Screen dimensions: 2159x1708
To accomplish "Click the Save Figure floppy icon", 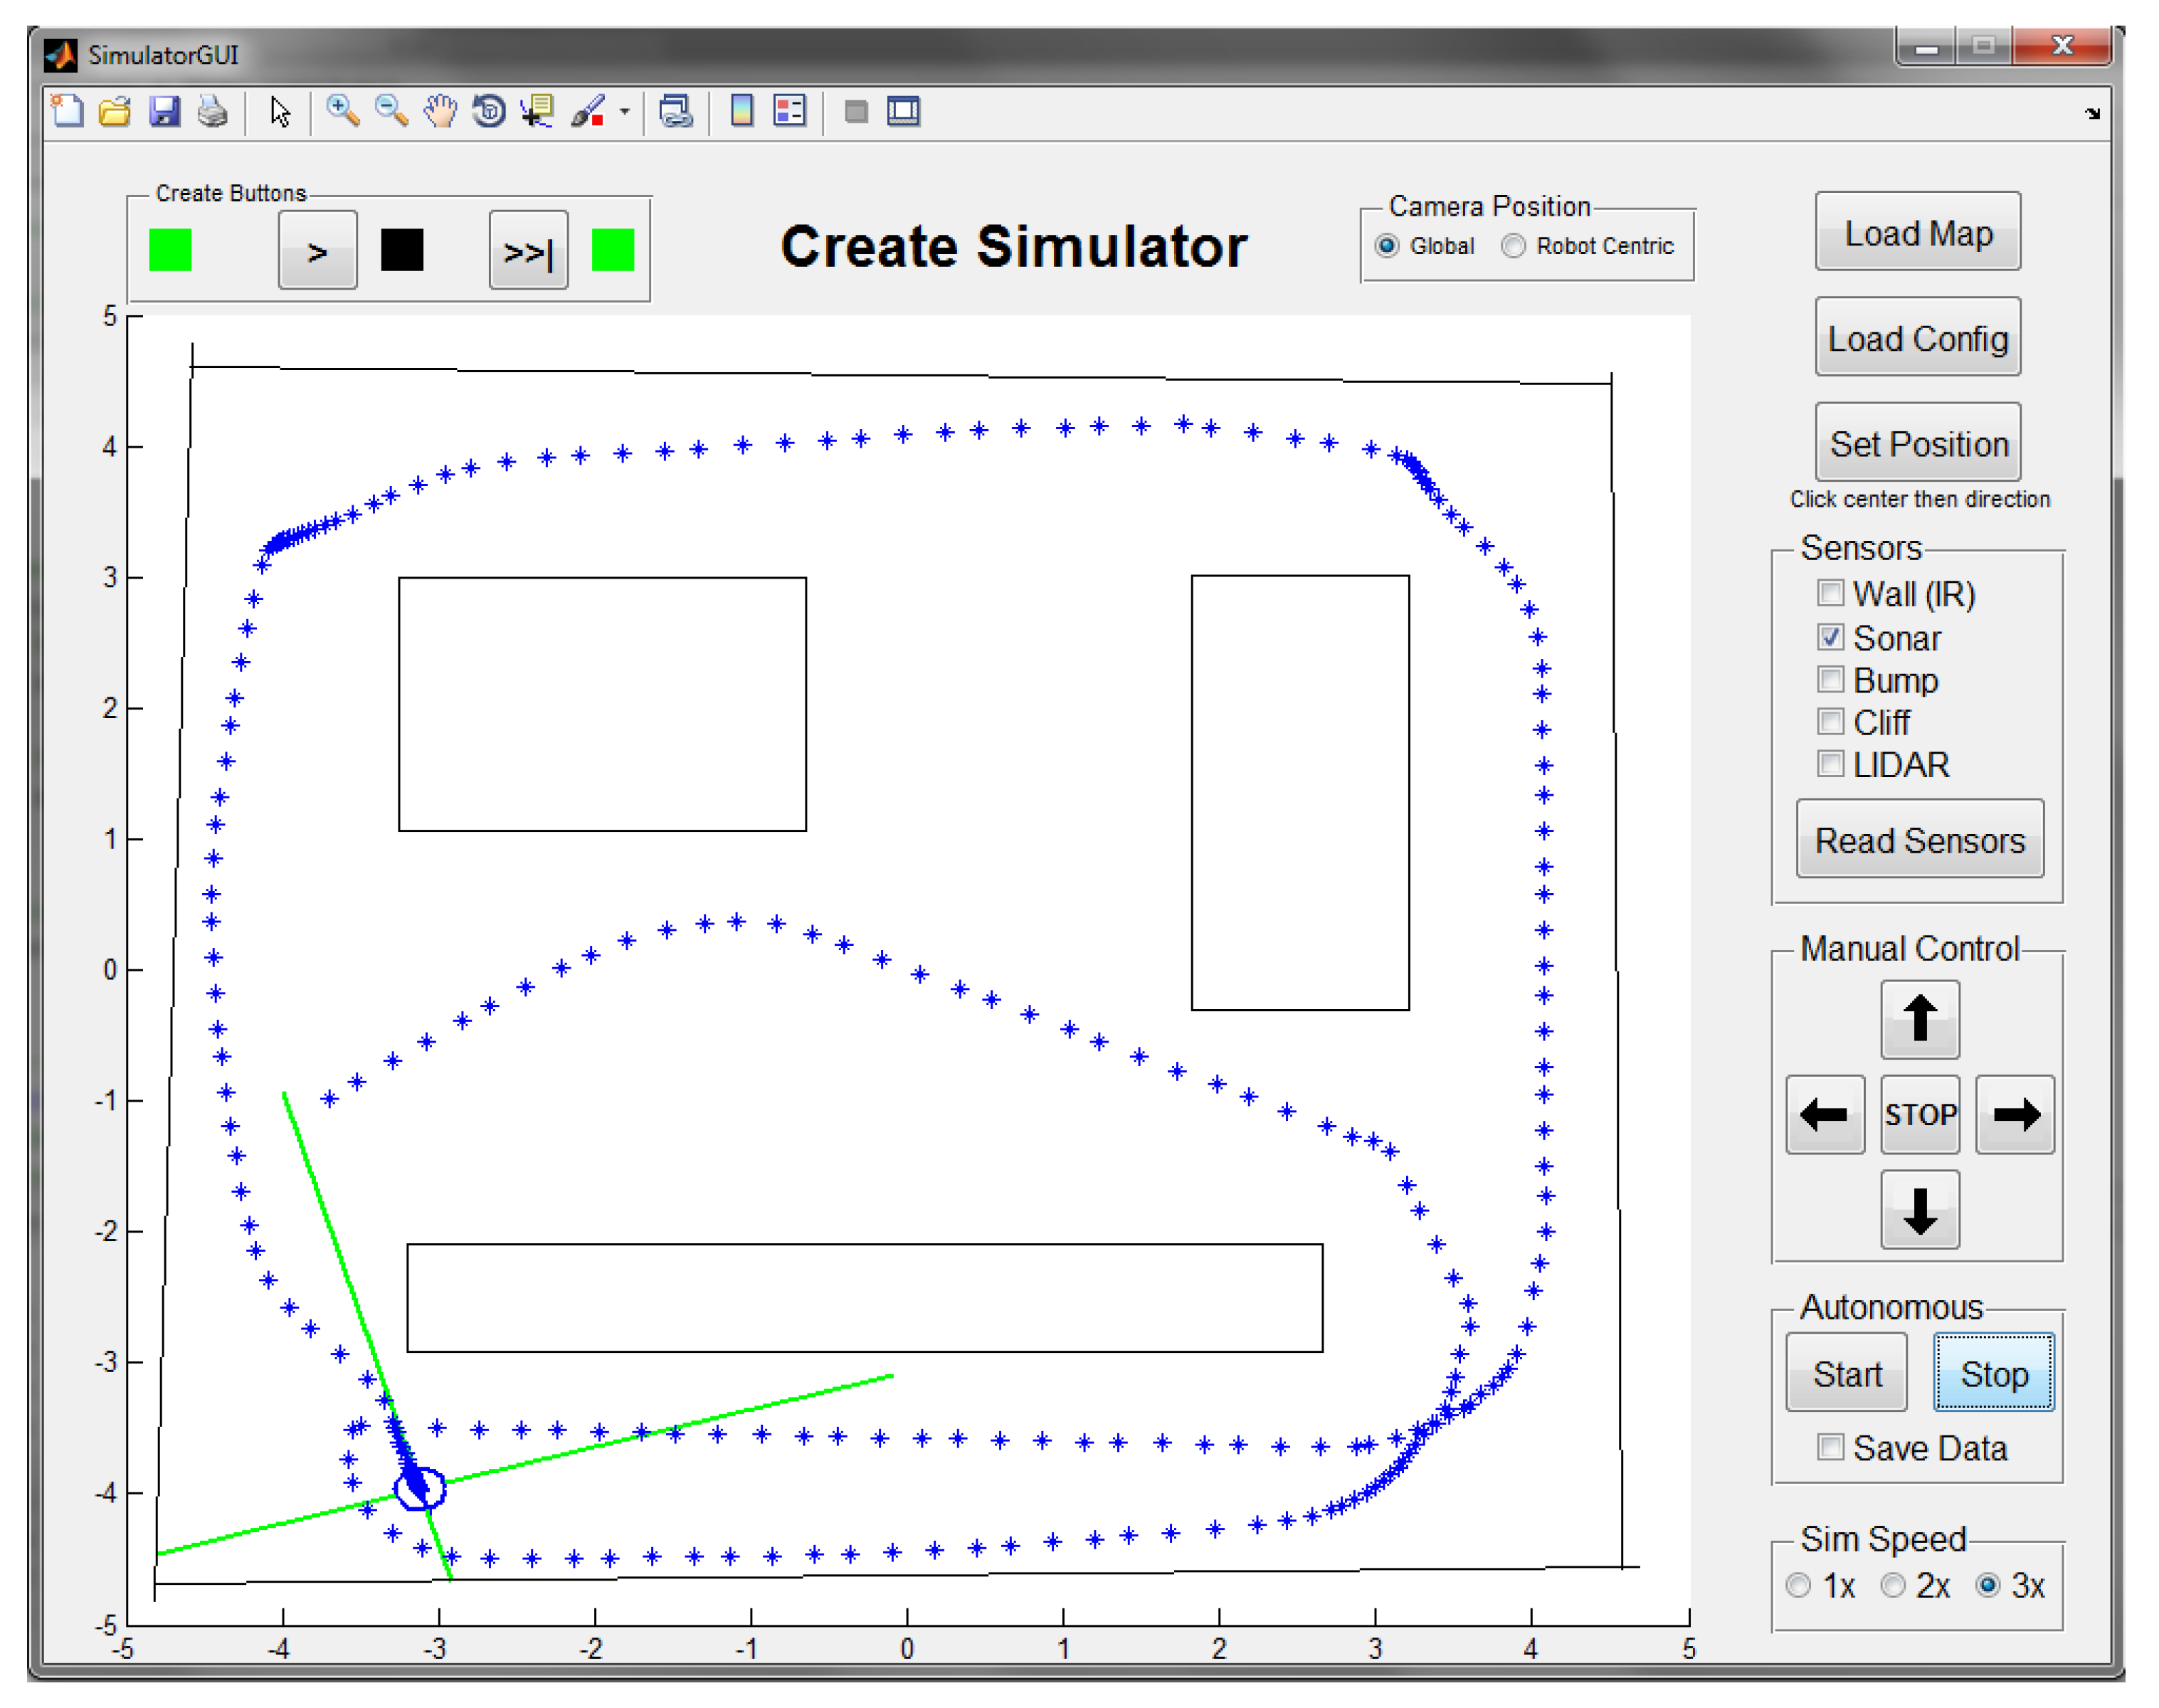I will click(x=164, y=111).
